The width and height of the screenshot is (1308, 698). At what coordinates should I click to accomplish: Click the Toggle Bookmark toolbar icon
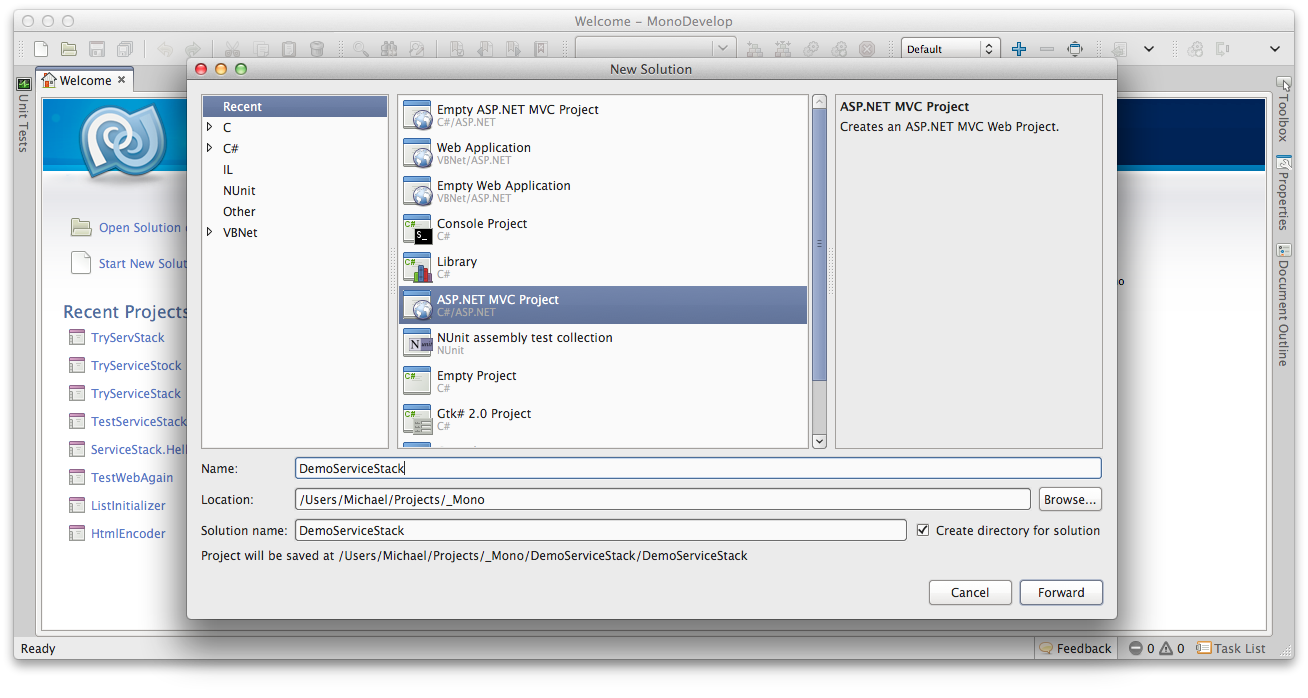coord(456,49)
